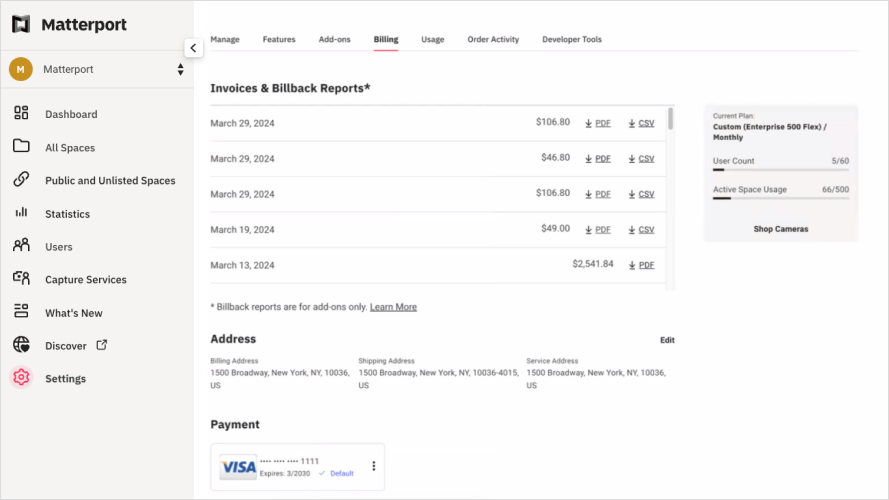This screenshot has height=500, width=889.
Task: Go to the Usage tab
Action: 433,40
